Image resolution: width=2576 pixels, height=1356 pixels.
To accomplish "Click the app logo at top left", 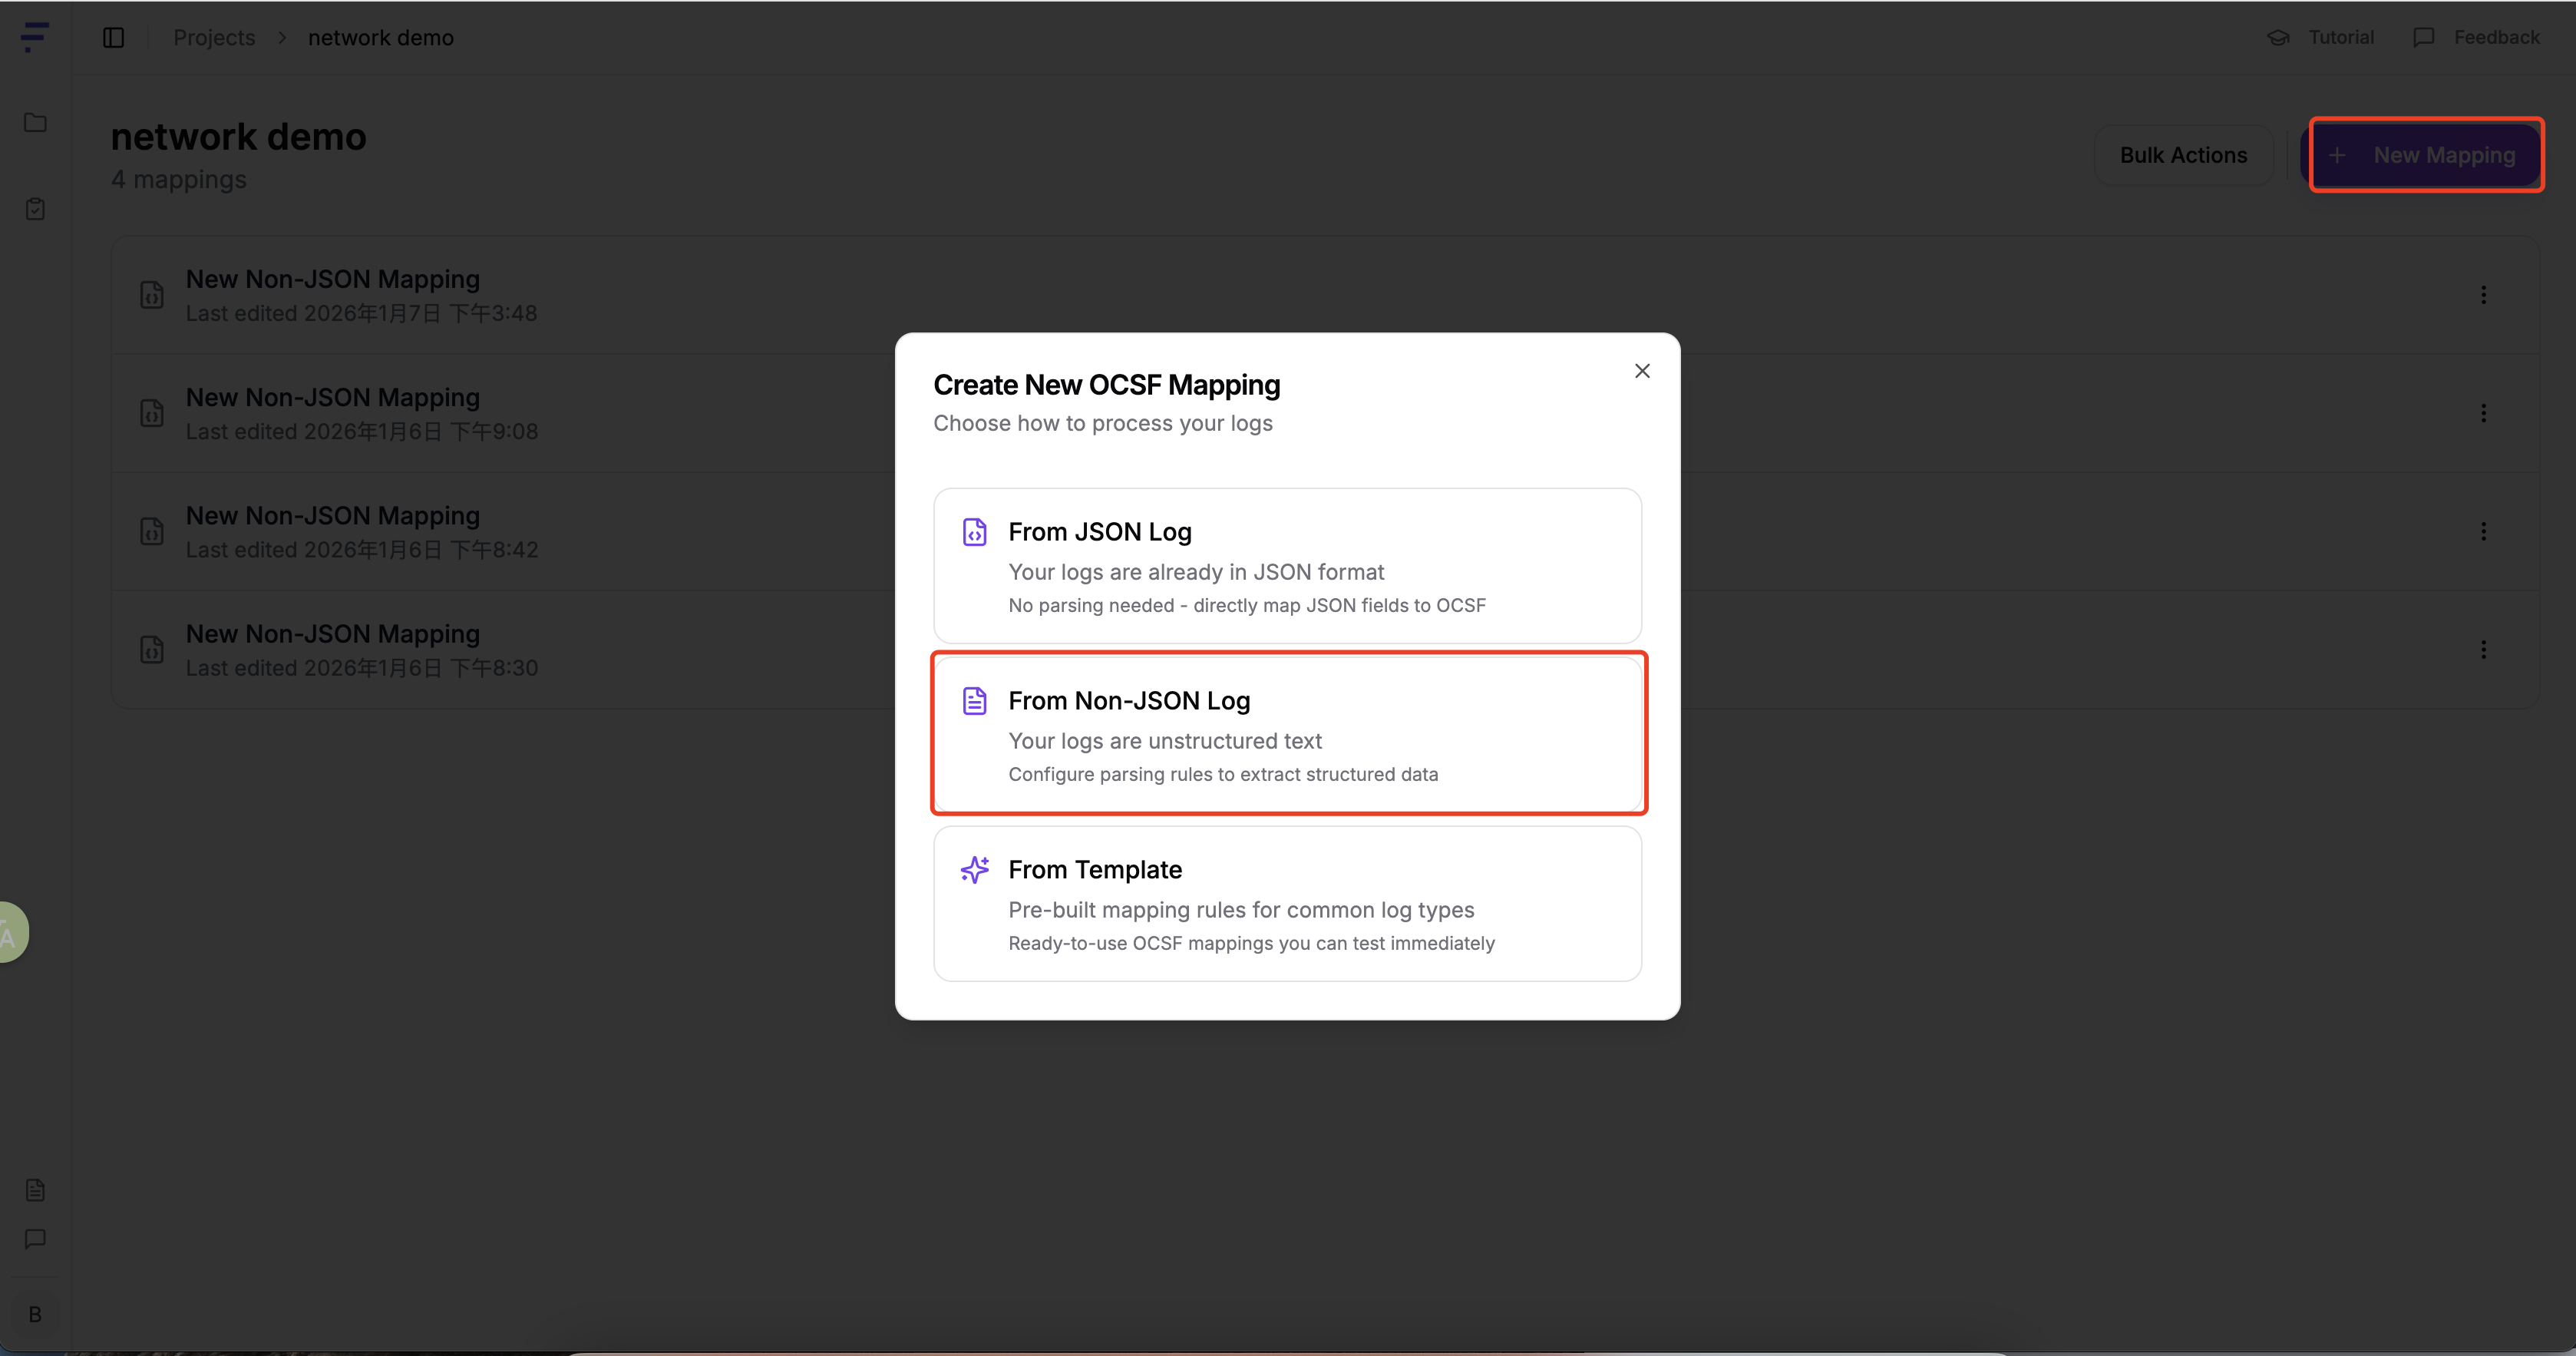I will (35, 37).
